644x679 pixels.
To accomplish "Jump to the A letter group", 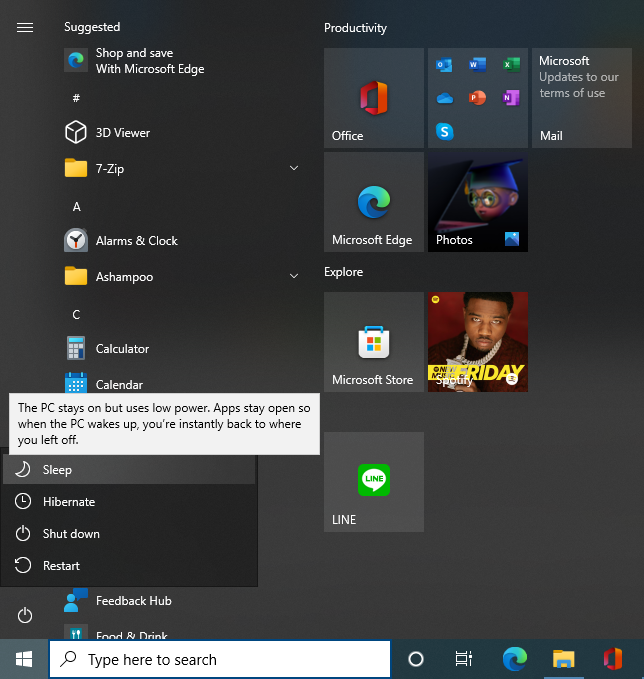I will [x=76, y=207].
